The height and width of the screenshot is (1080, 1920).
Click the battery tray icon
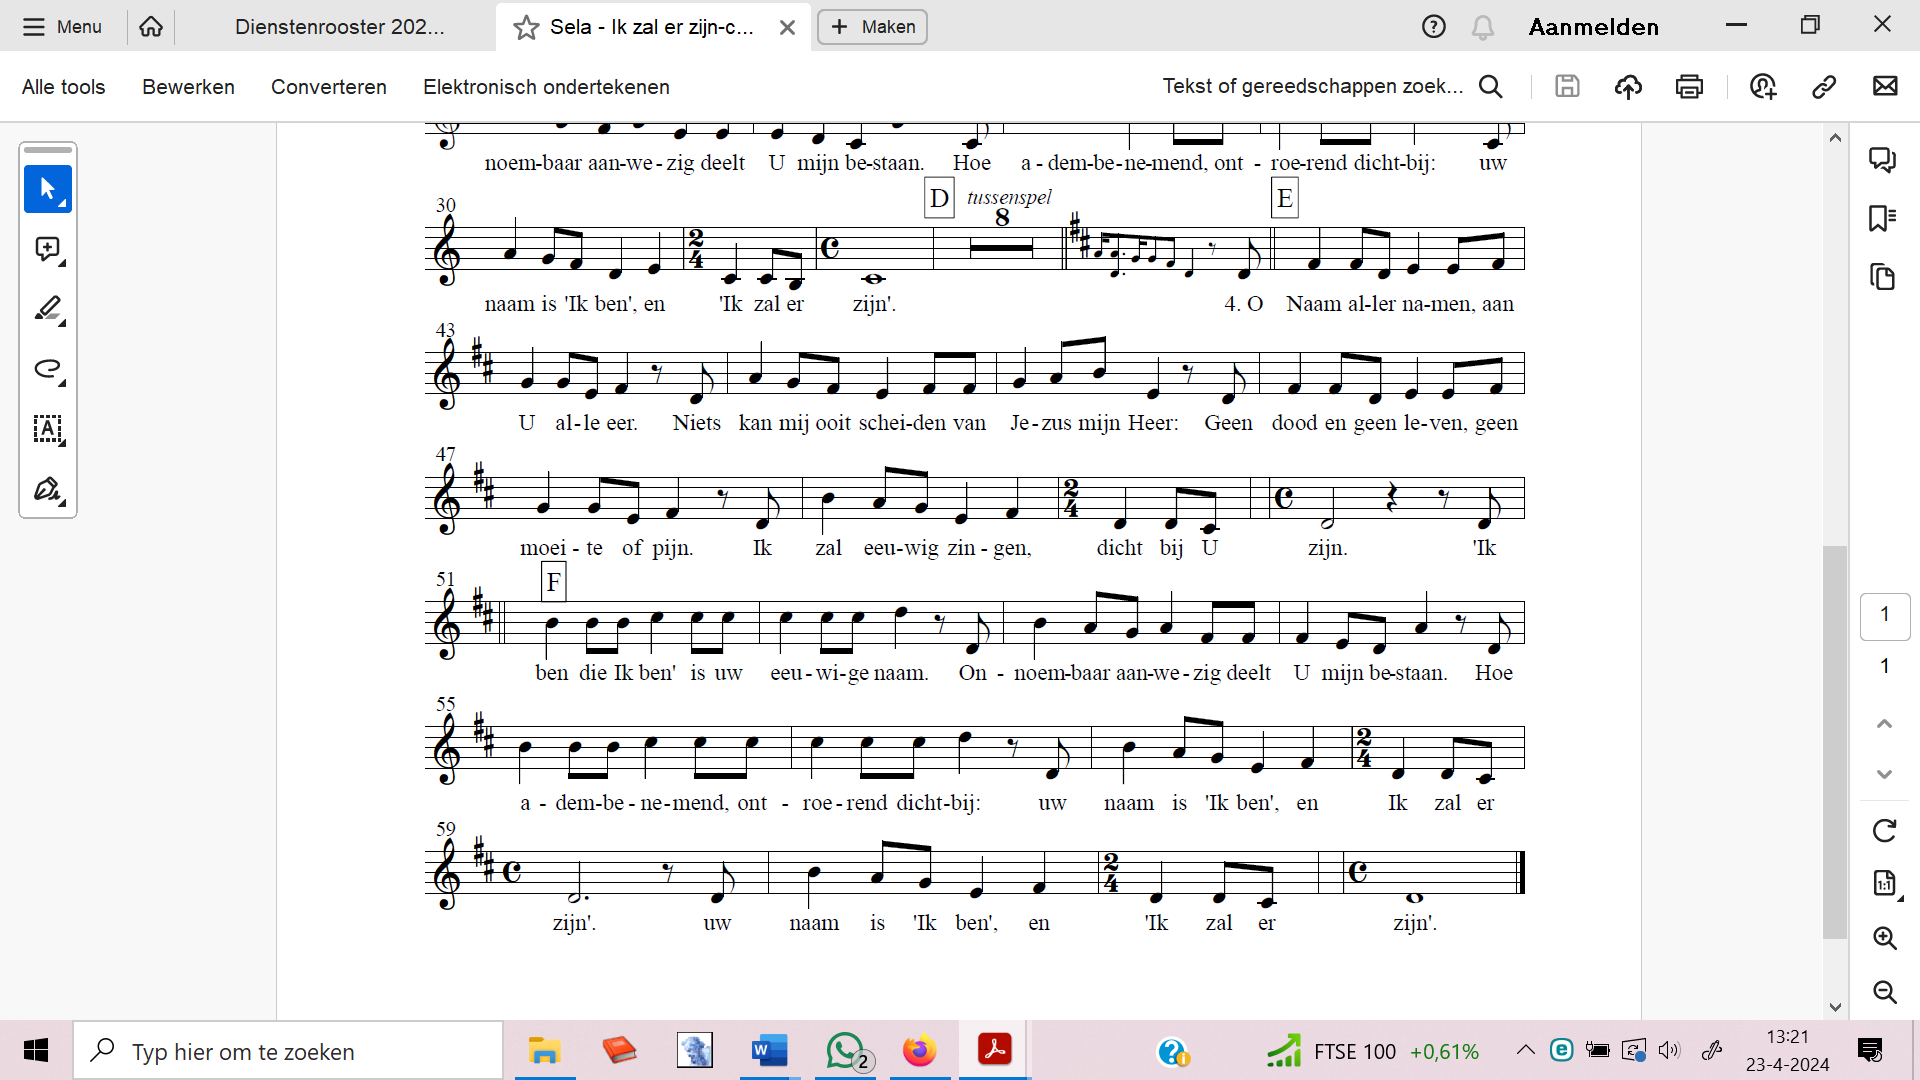(1597, 1050)
